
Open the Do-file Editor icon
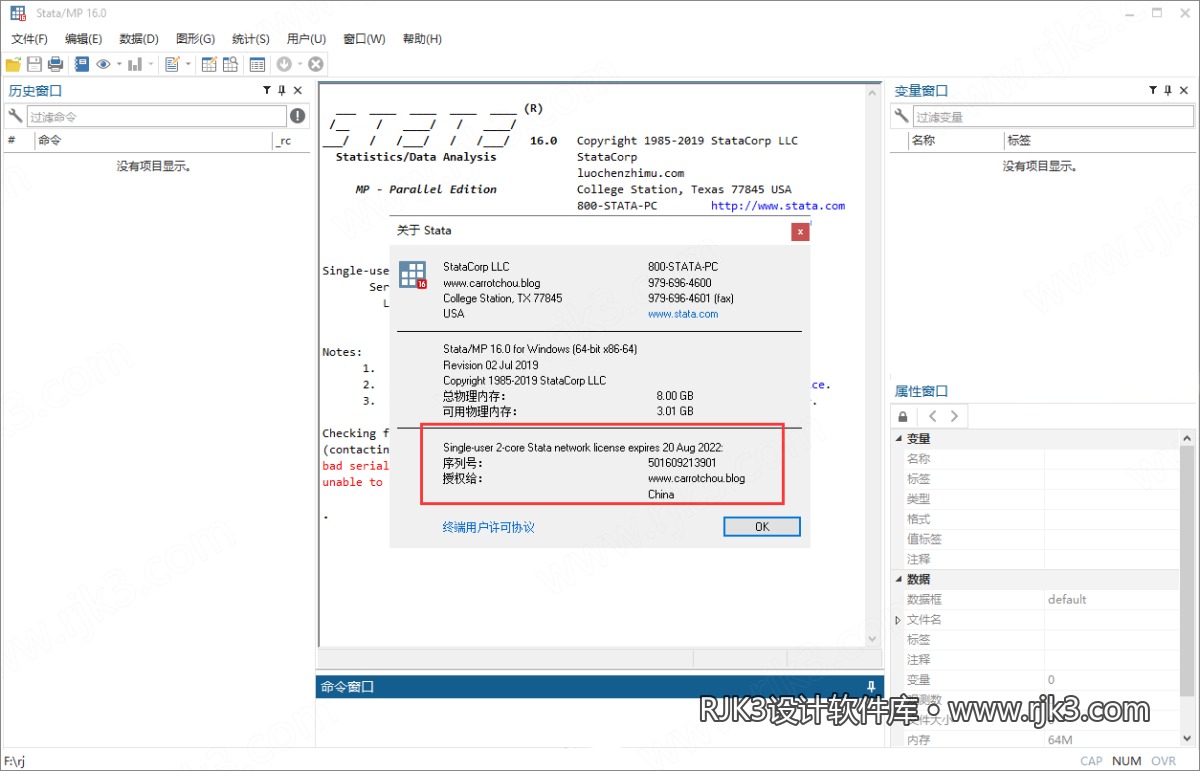tap(172, 64)
